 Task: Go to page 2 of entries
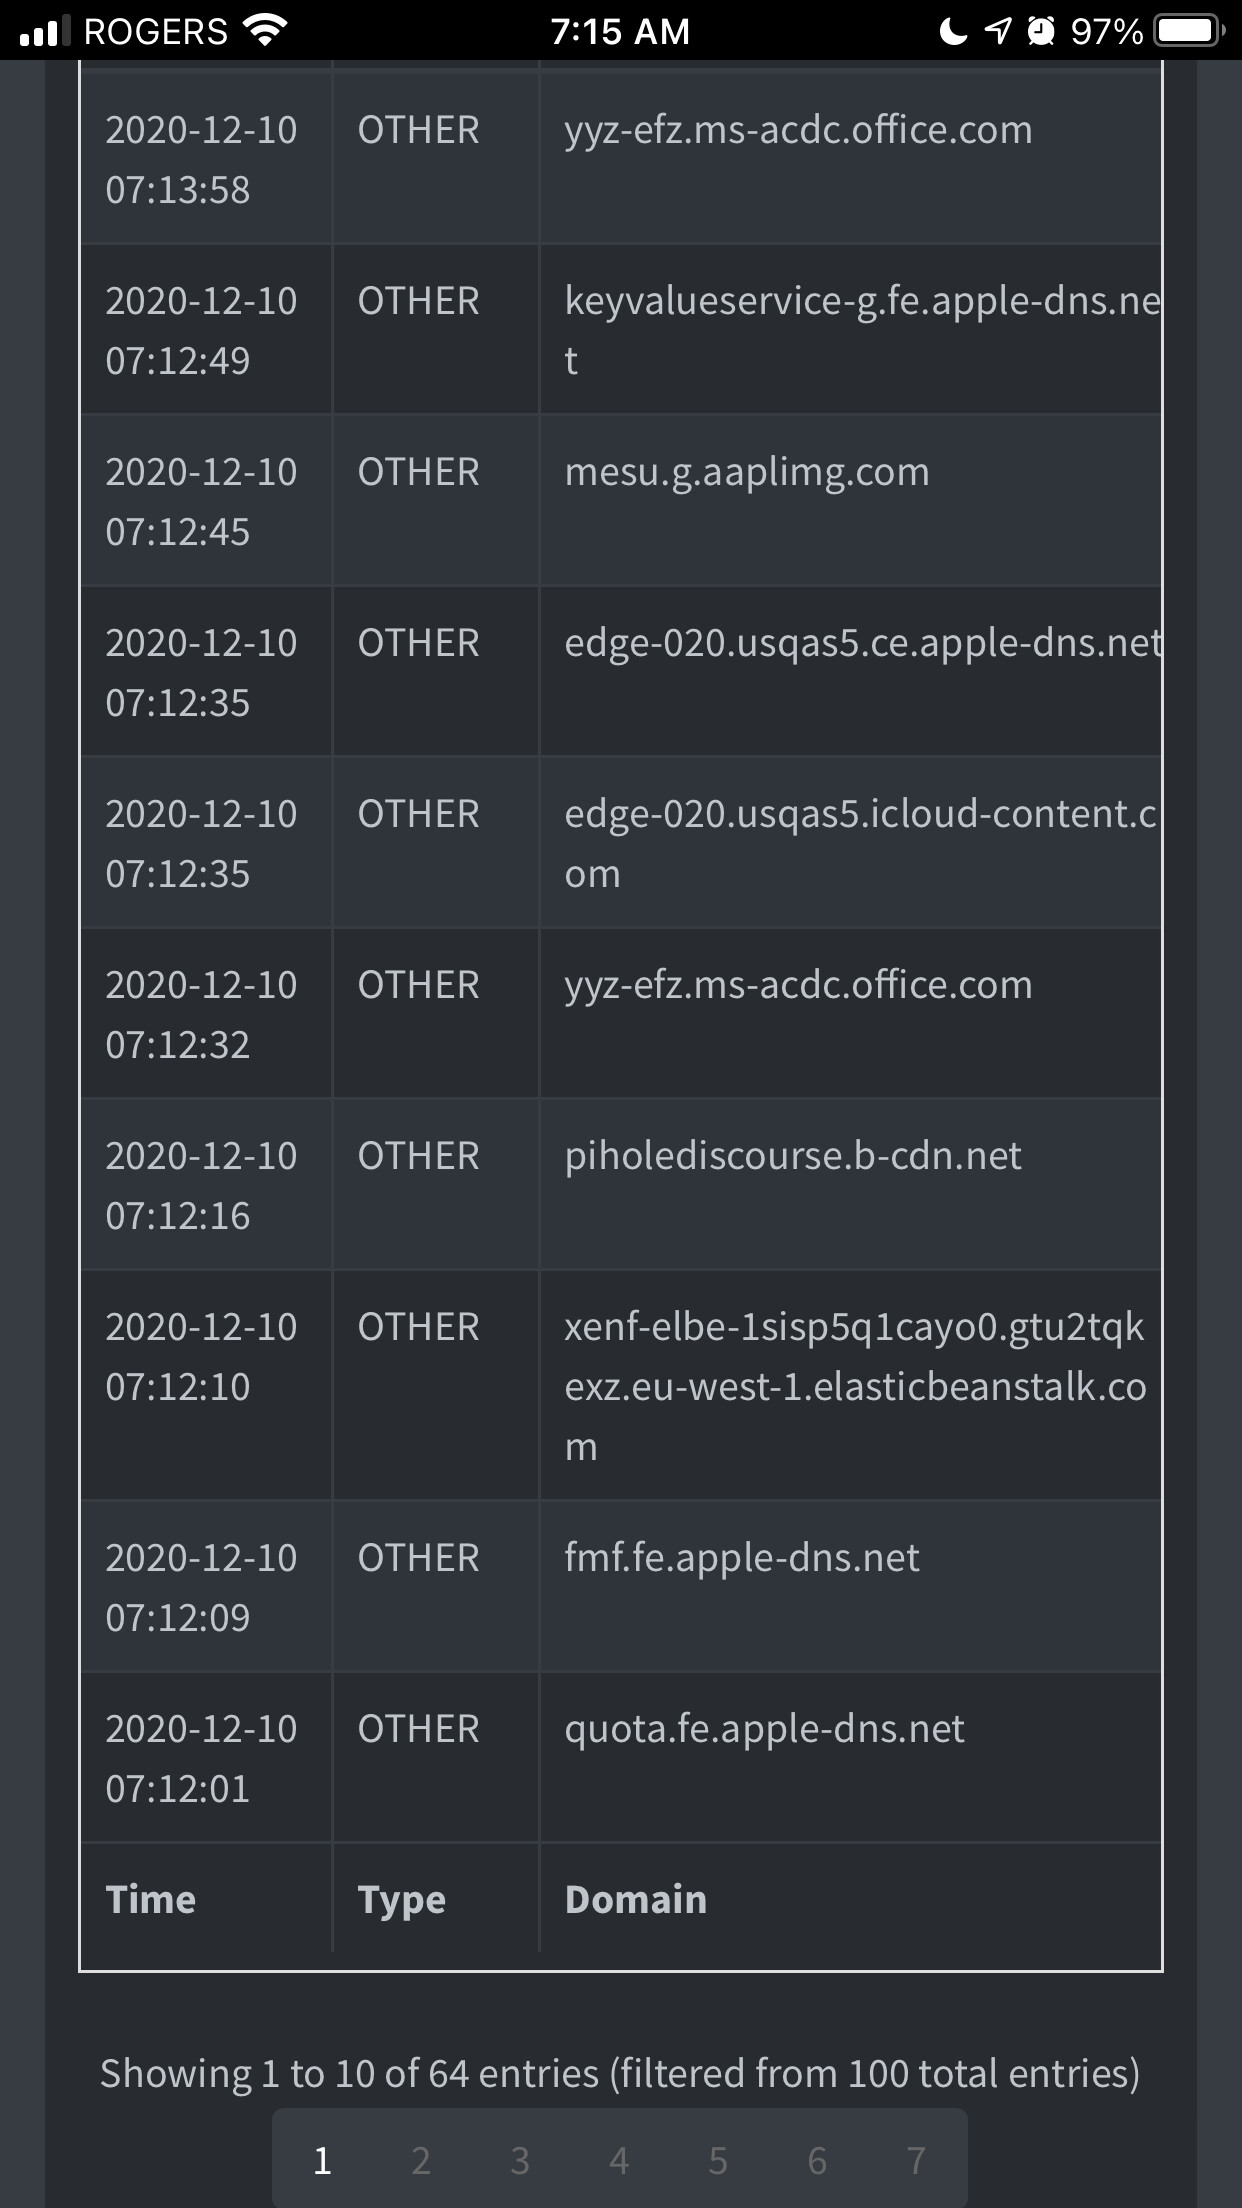421,2161
